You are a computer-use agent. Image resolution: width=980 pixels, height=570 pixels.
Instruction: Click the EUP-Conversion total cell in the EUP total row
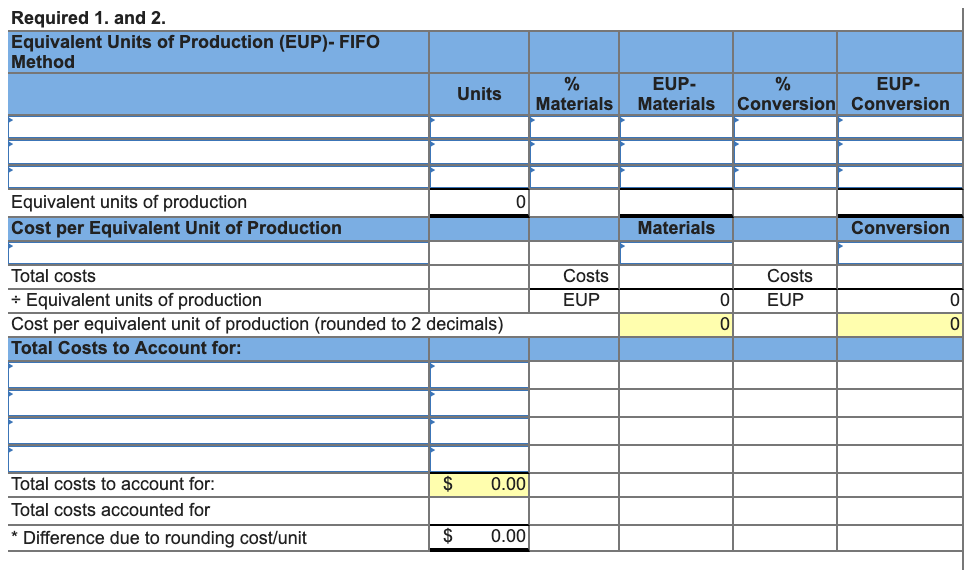(x=901, y=202)
